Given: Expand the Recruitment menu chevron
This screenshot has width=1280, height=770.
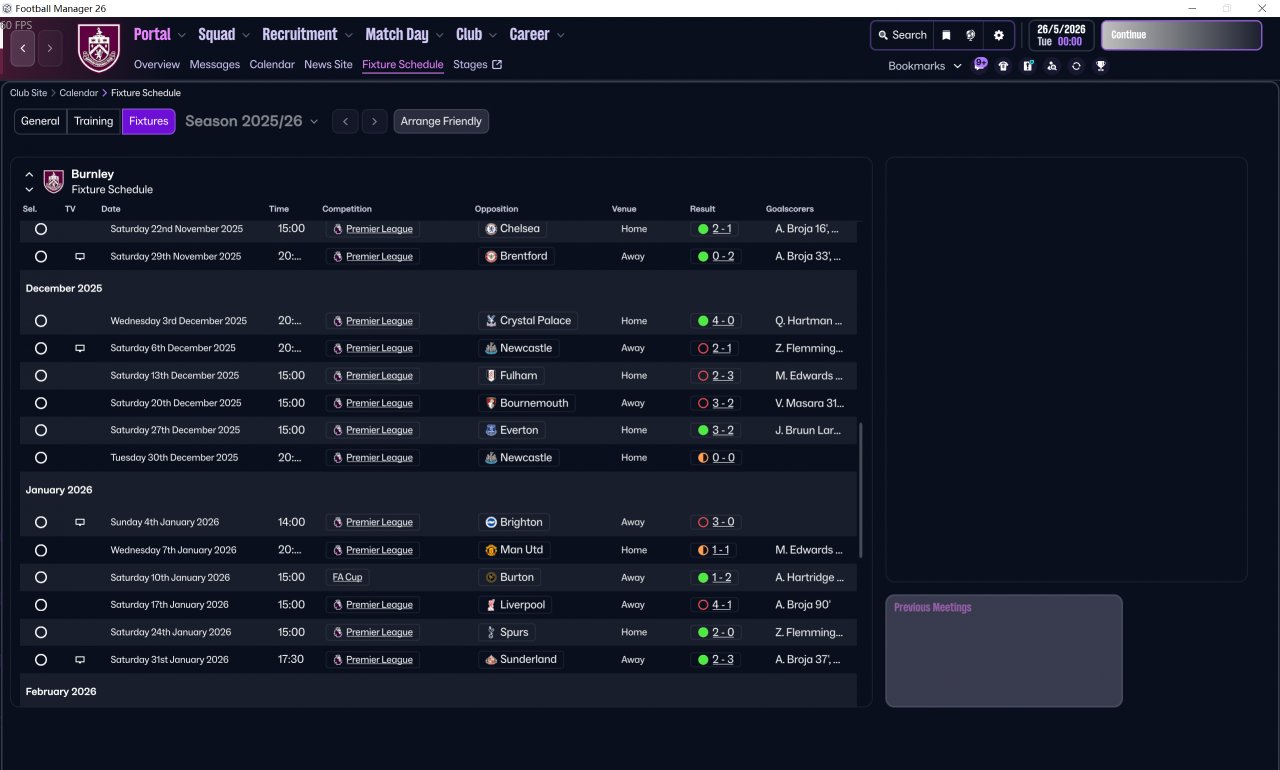Looking at the screenshot, I should point(348,35).
